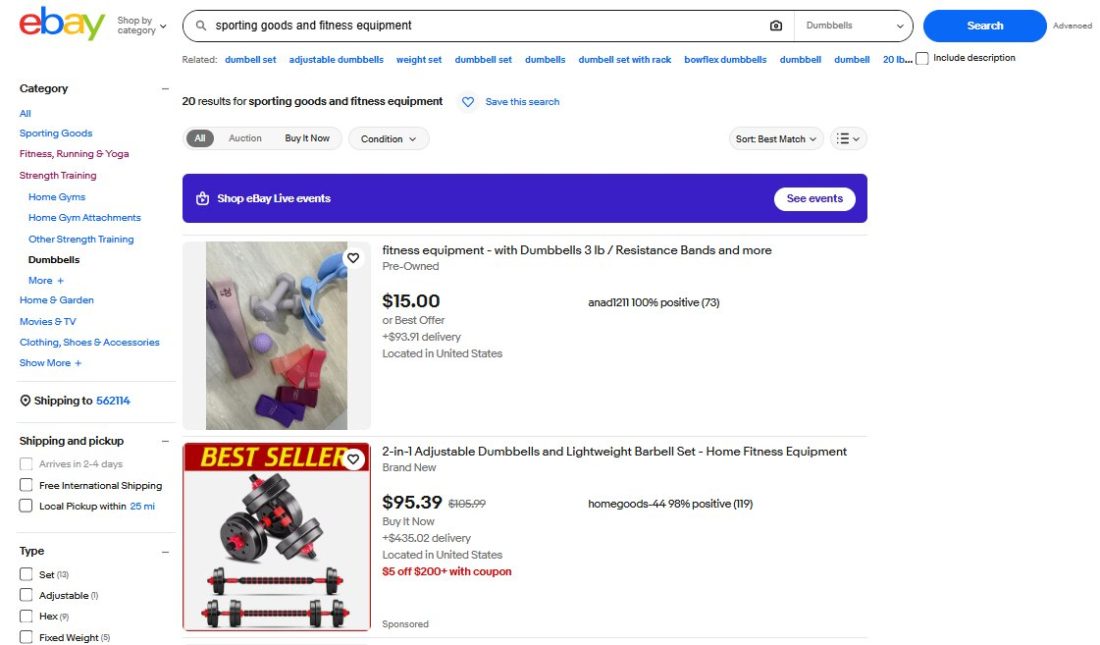The image size is (1100, 645).
Task: Check the Include description box
Action: click(x=923, y=58)
